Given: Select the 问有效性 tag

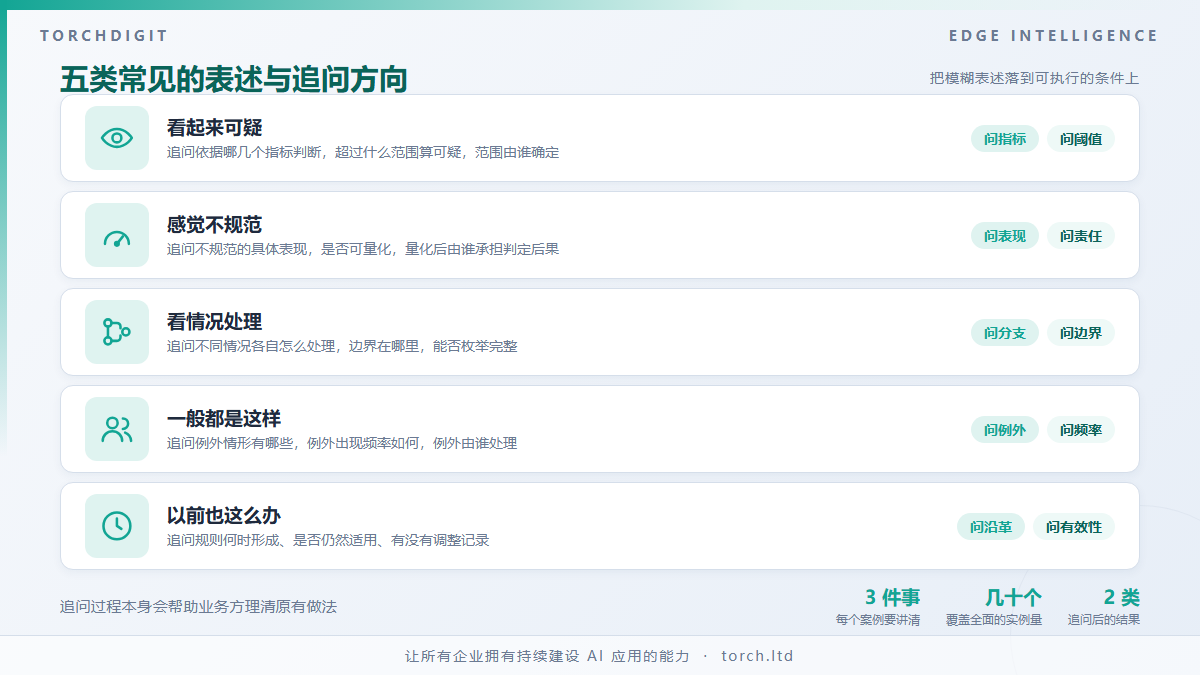Looking at the screenshot, I should 1074,527.
